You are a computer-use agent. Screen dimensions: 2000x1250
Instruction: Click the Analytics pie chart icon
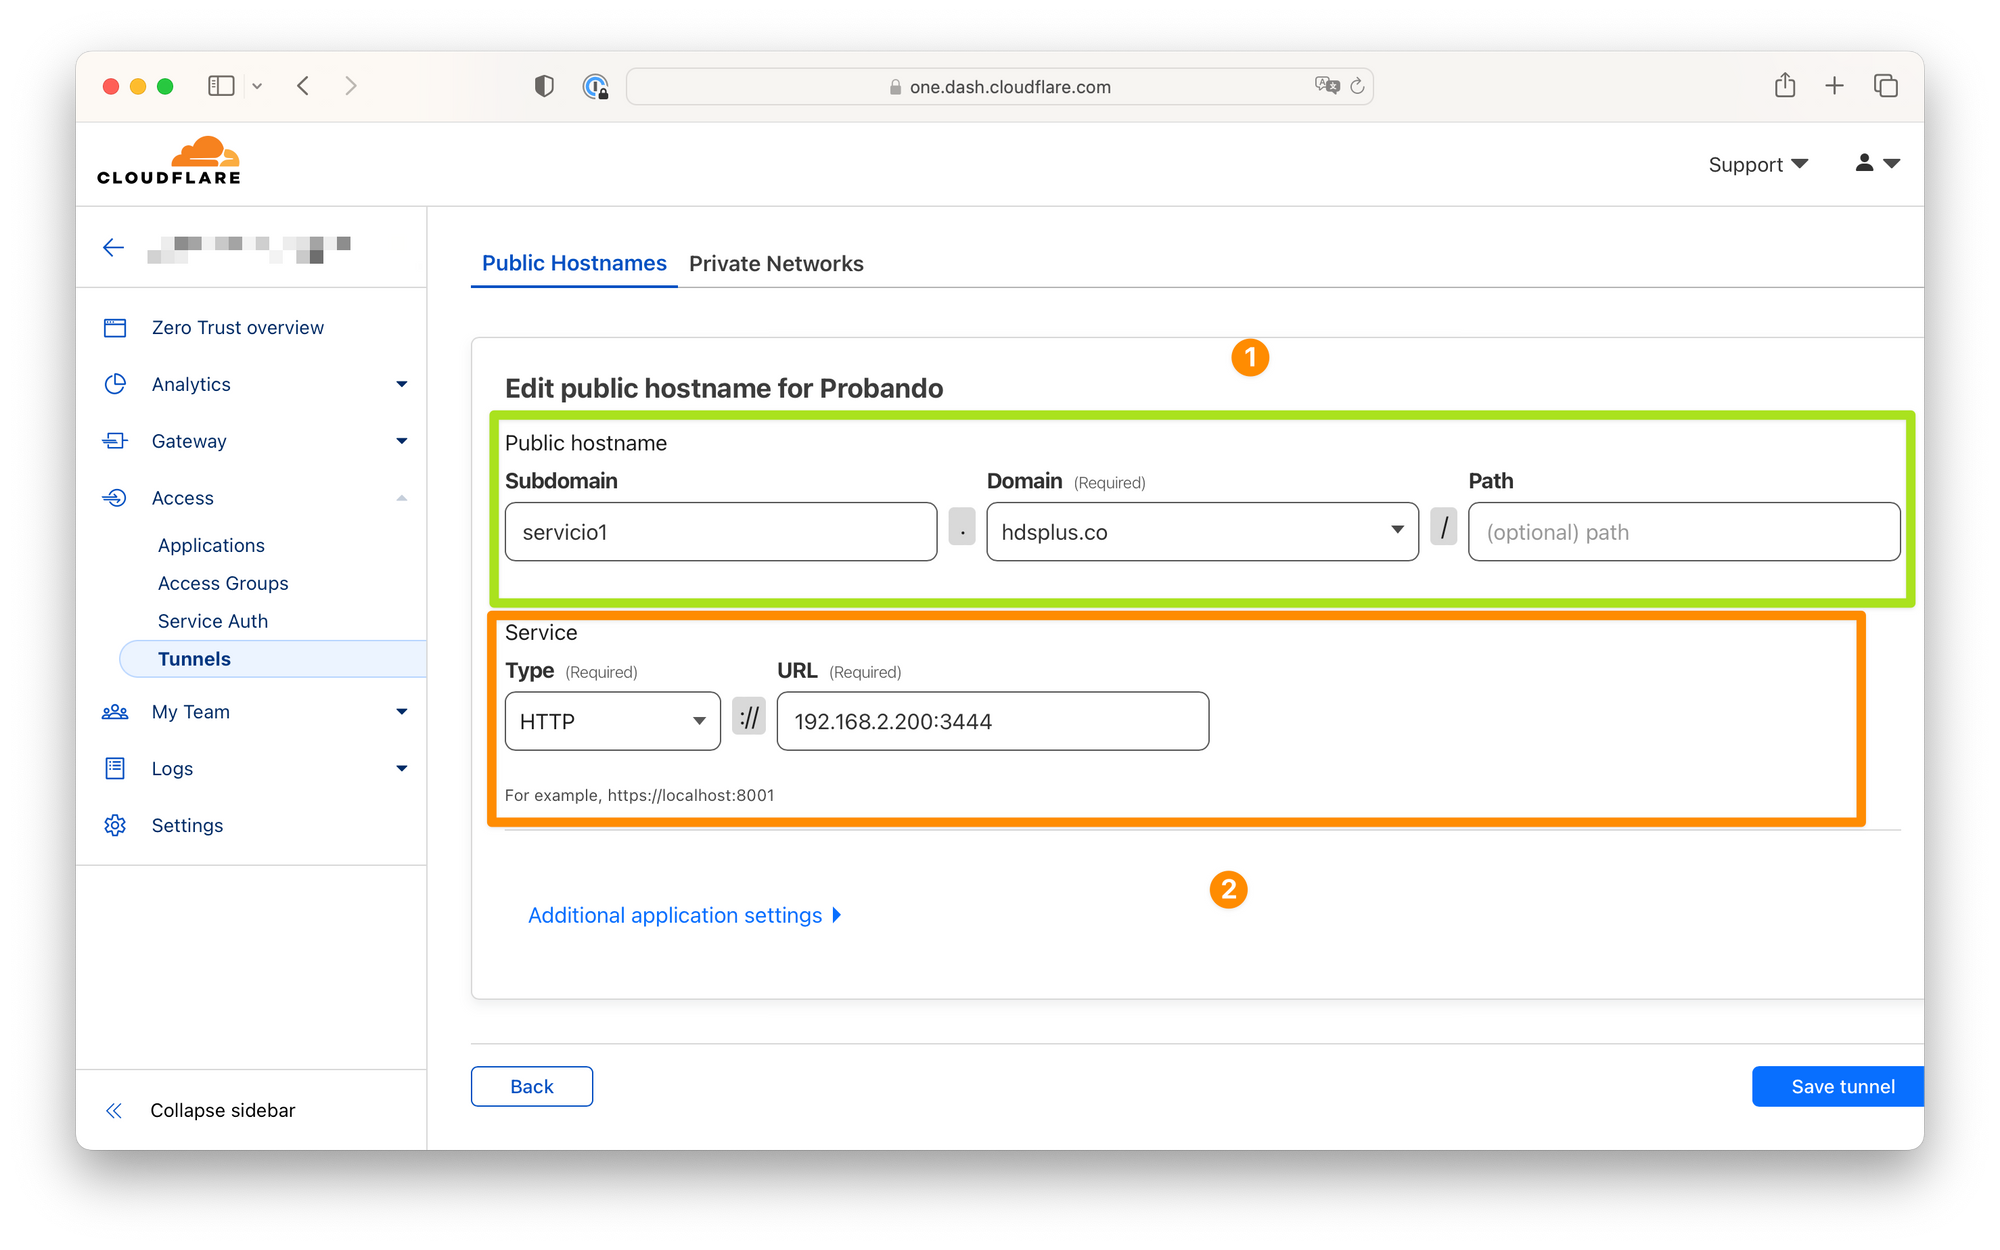coord(115,384)
